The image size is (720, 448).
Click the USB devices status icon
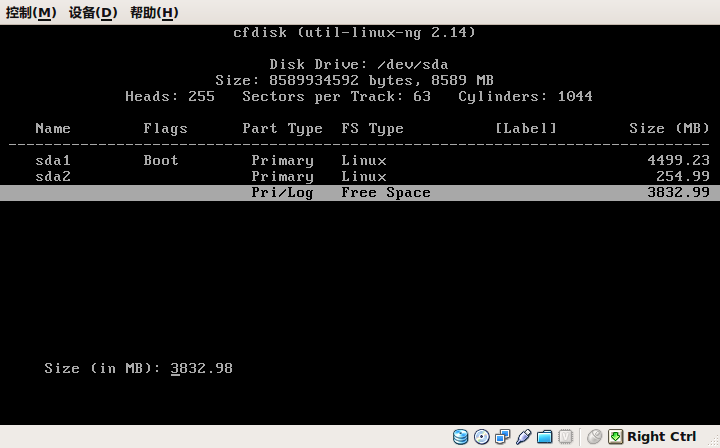click(x=523, y=437)
